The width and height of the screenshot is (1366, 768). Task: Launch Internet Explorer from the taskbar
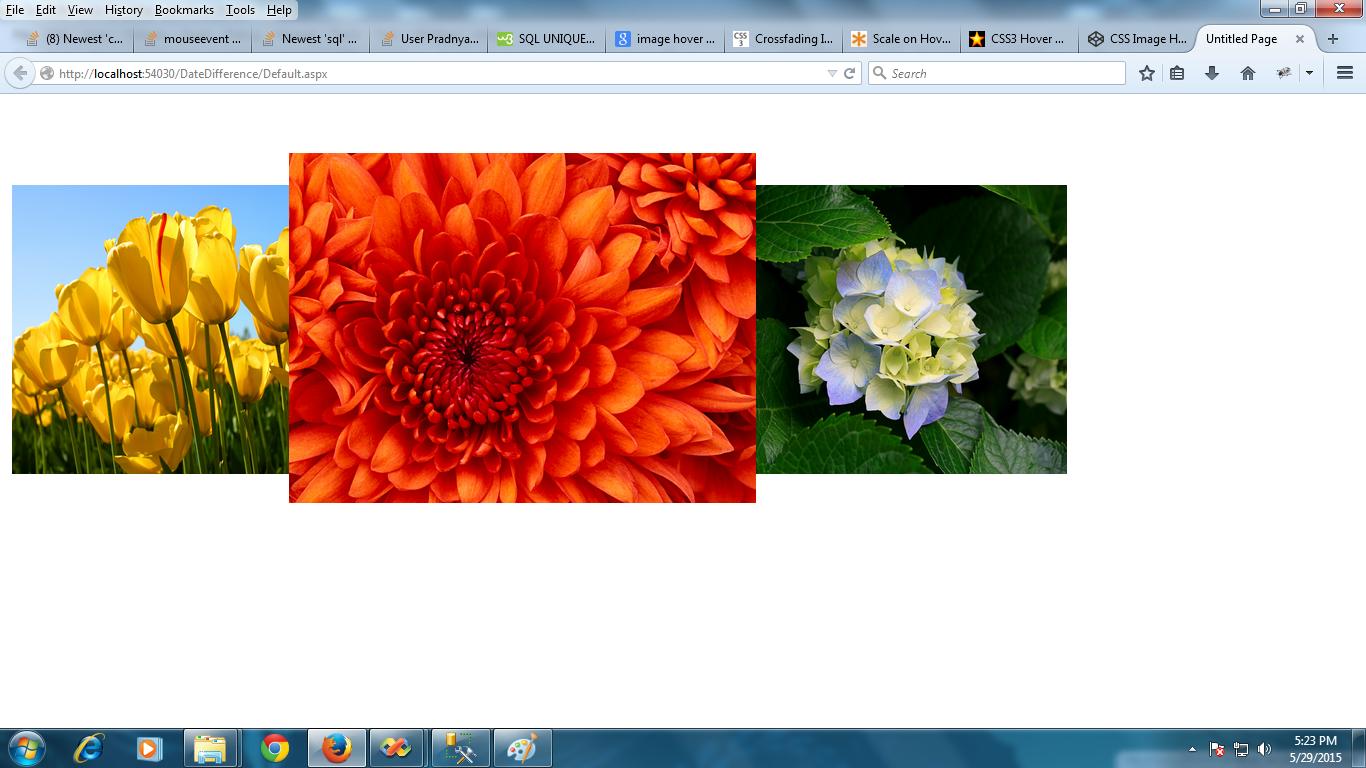pos(89,748)
